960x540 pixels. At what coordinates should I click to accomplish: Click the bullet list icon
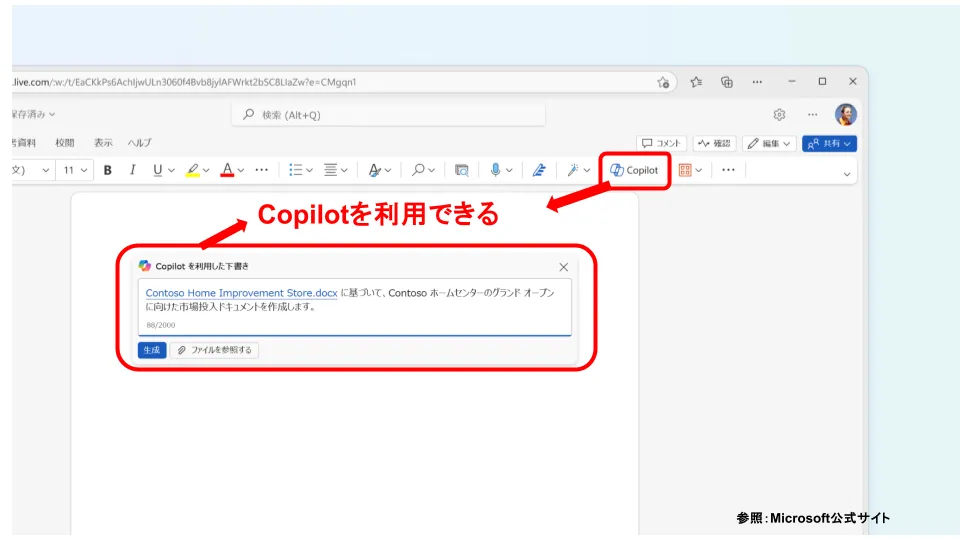tap(295, 170)
